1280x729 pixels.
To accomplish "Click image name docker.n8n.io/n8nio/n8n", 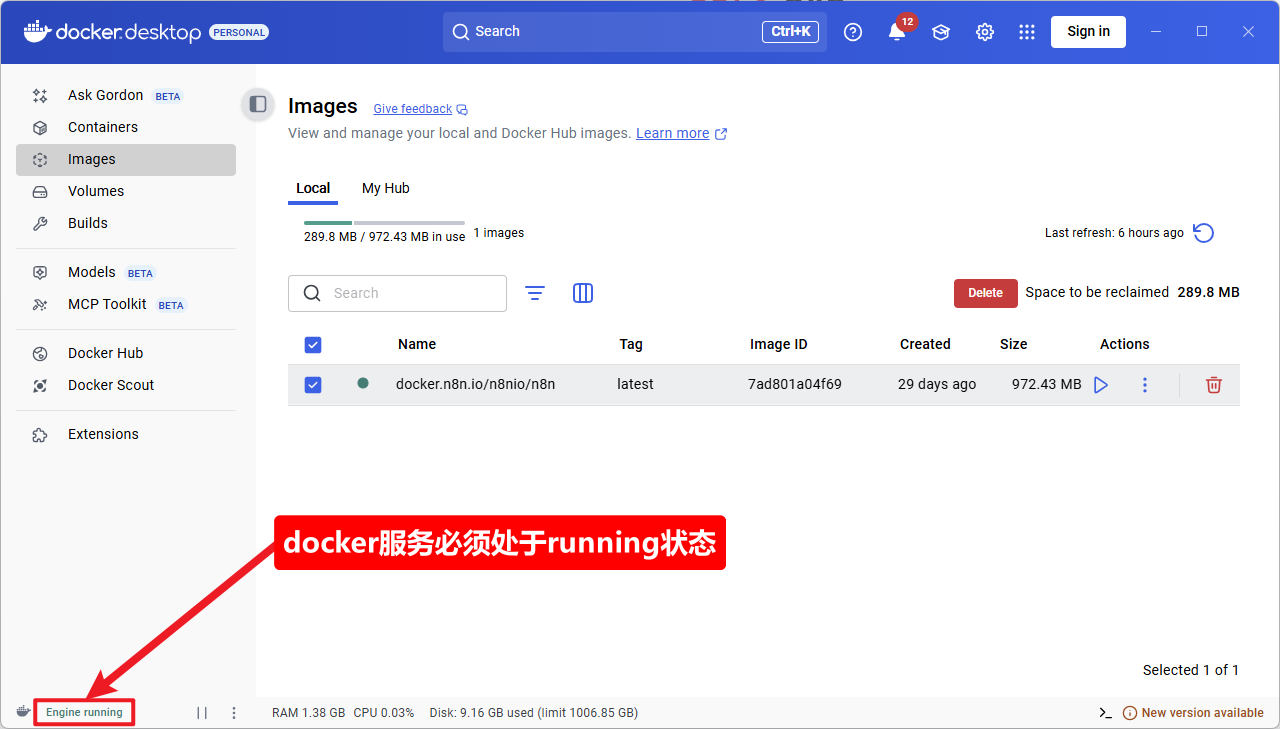I will (476, 384).
